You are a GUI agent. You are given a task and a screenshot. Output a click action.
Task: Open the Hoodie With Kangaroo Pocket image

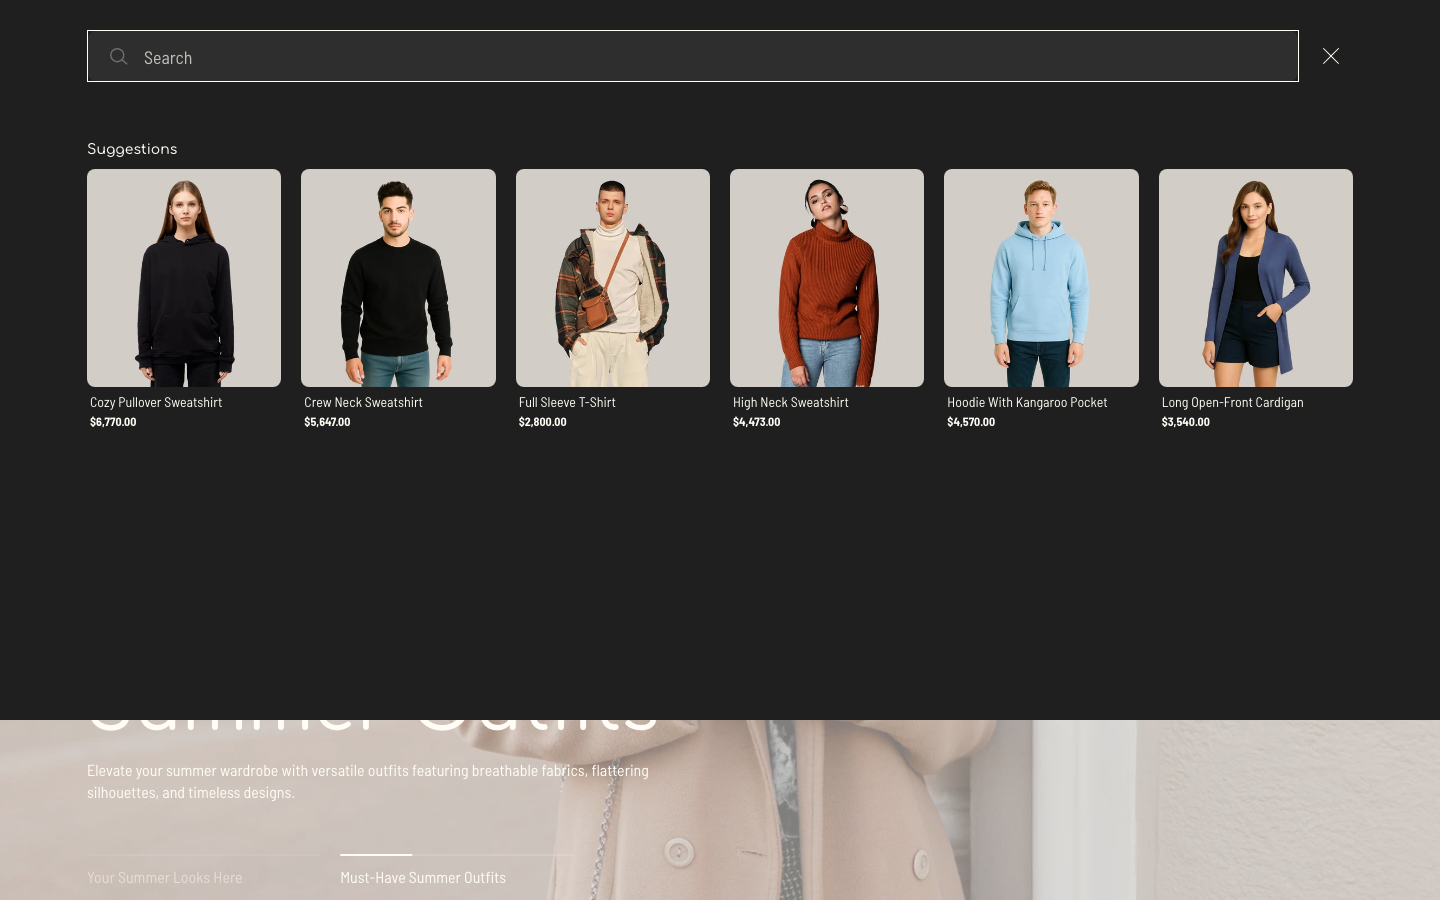[x=1041, y=278]
